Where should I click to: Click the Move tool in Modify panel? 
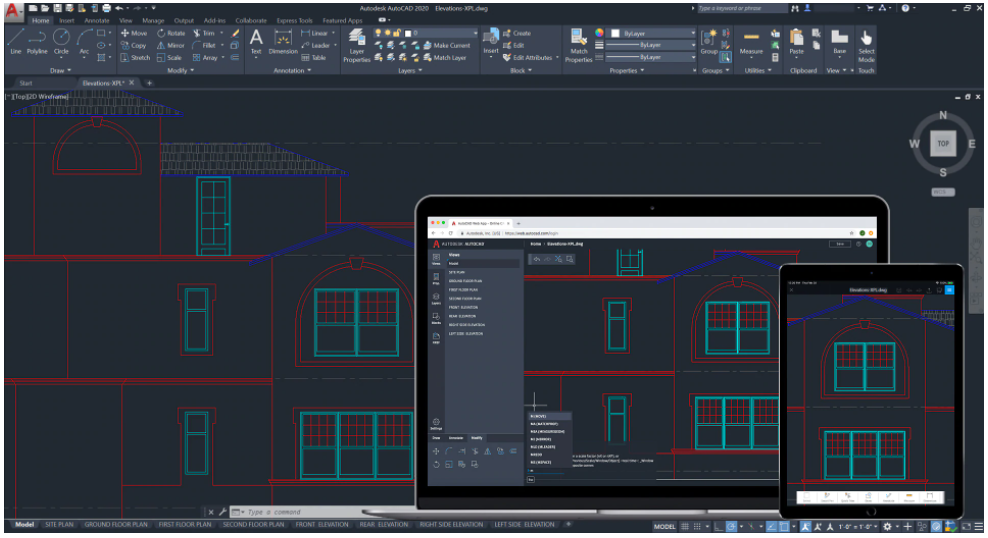pyautogui.click(x=134, y=33)
